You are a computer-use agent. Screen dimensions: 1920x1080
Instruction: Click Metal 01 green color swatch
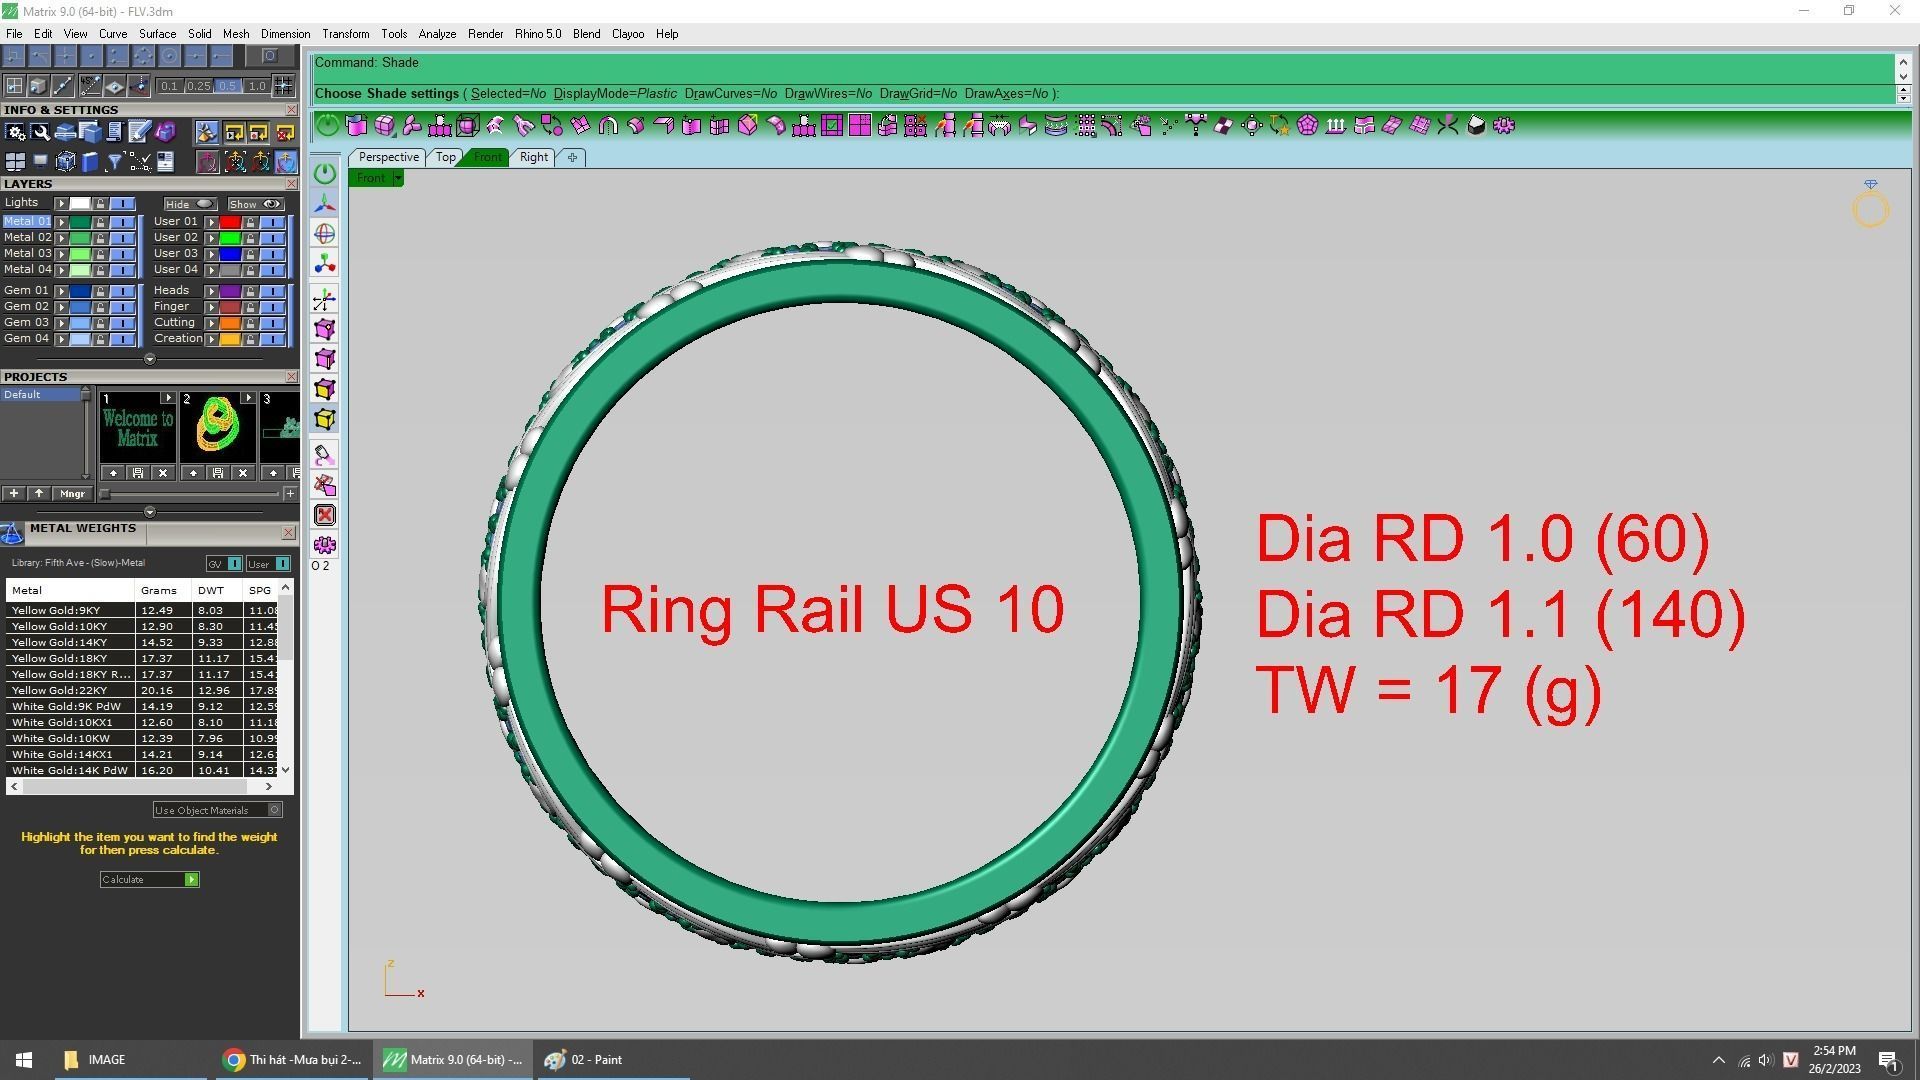pyautogui.click(x=80, y=222)
